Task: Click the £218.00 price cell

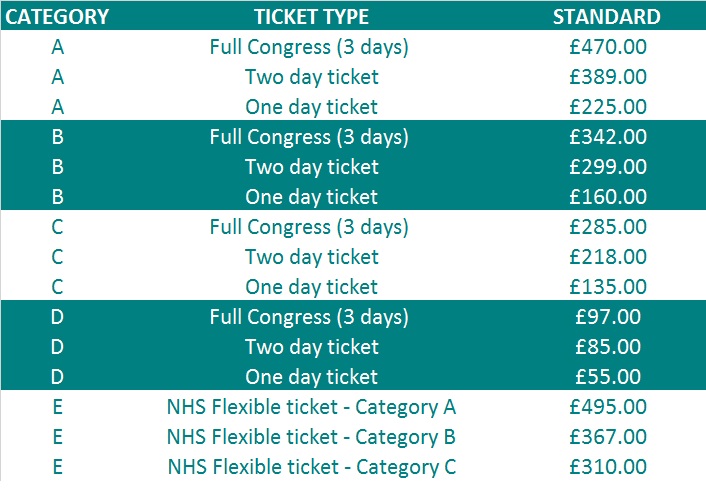Action: click(608, 257)
